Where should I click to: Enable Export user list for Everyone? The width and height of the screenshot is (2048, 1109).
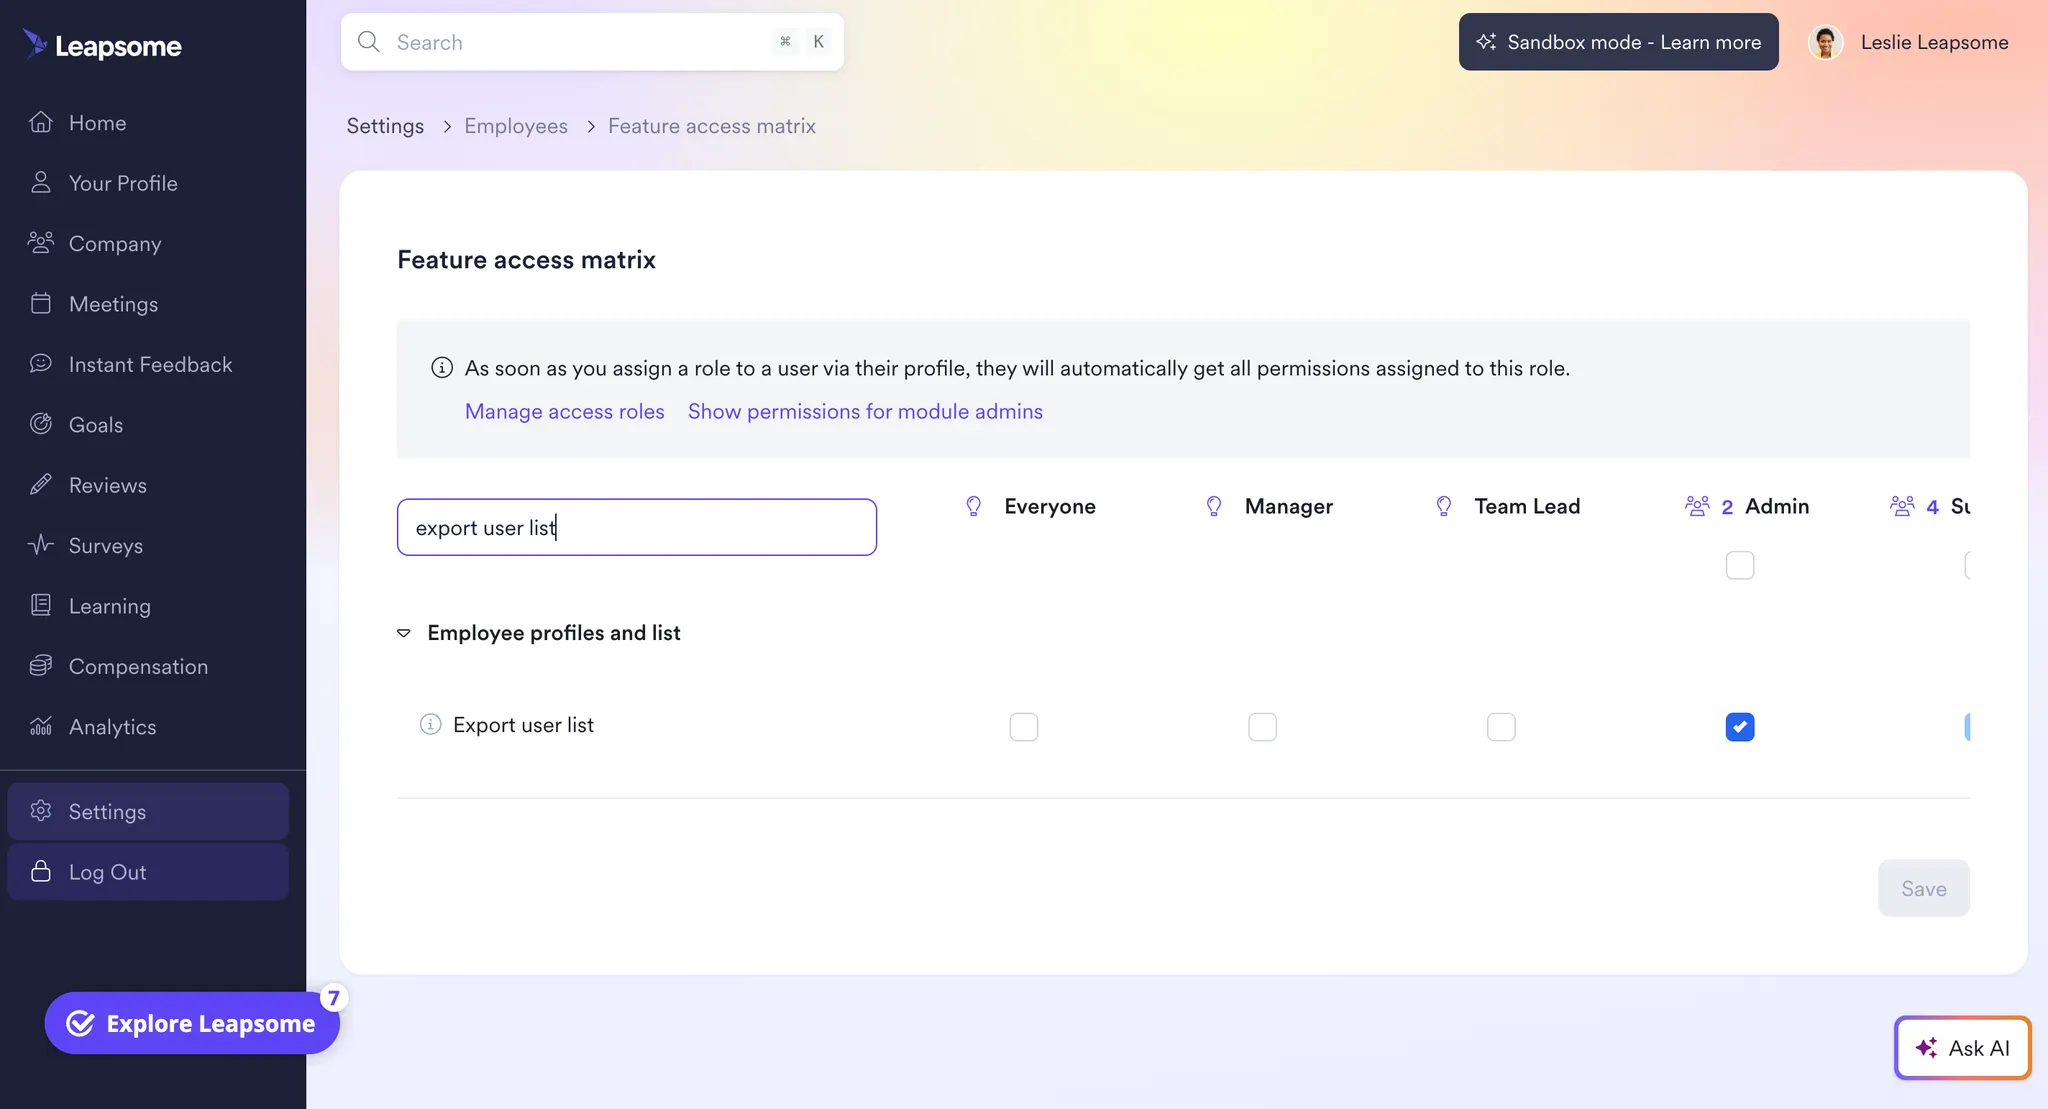1023,727
